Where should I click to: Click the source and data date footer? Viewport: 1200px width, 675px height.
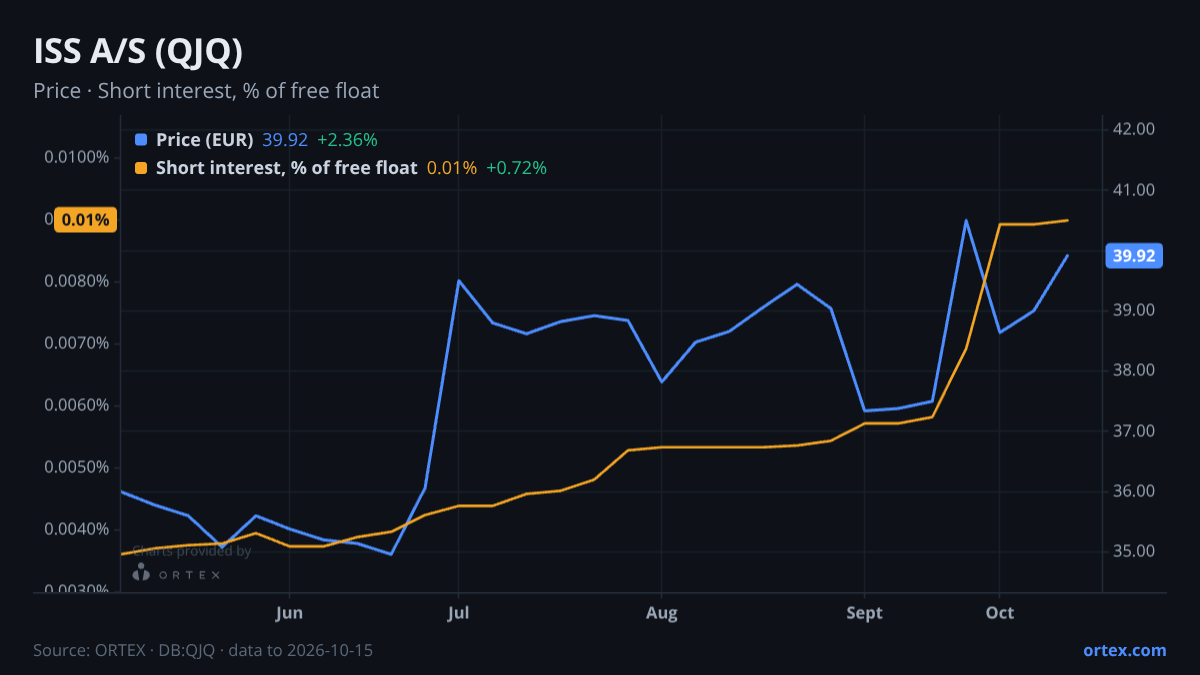pyautogui.click(x=203, y=650)
